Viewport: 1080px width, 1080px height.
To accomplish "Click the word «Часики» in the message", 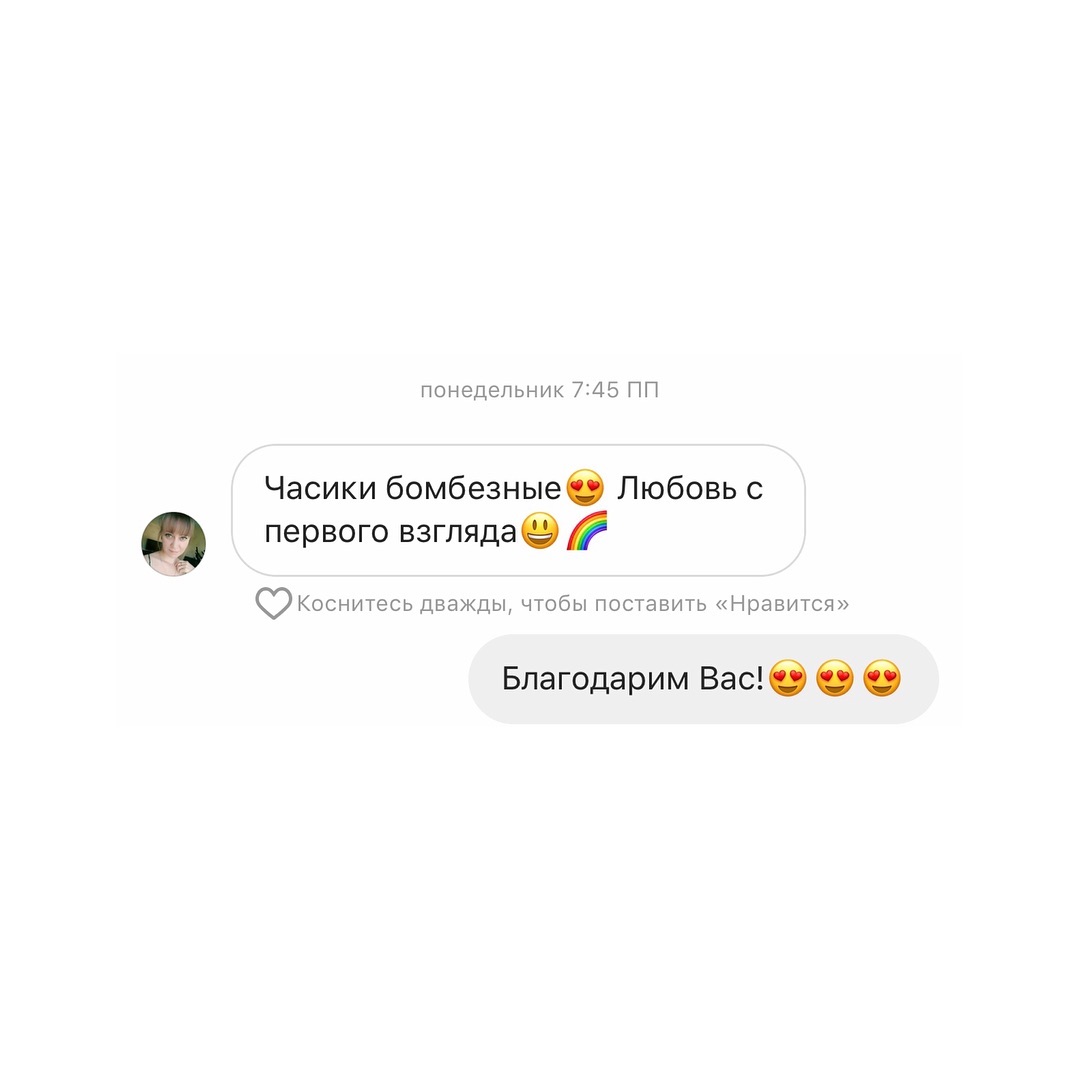I will coord(320,488).
